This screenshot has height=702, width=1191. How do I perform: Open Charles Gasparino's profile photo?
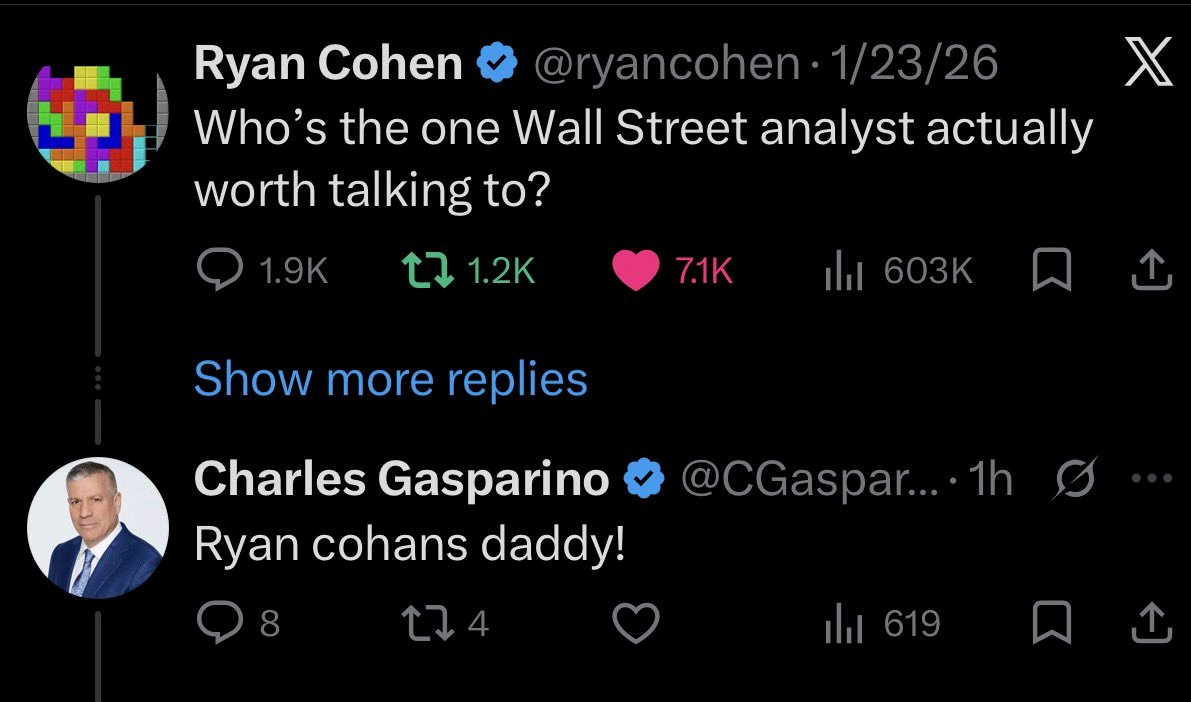pyautogui.click(x=98, y=528)
